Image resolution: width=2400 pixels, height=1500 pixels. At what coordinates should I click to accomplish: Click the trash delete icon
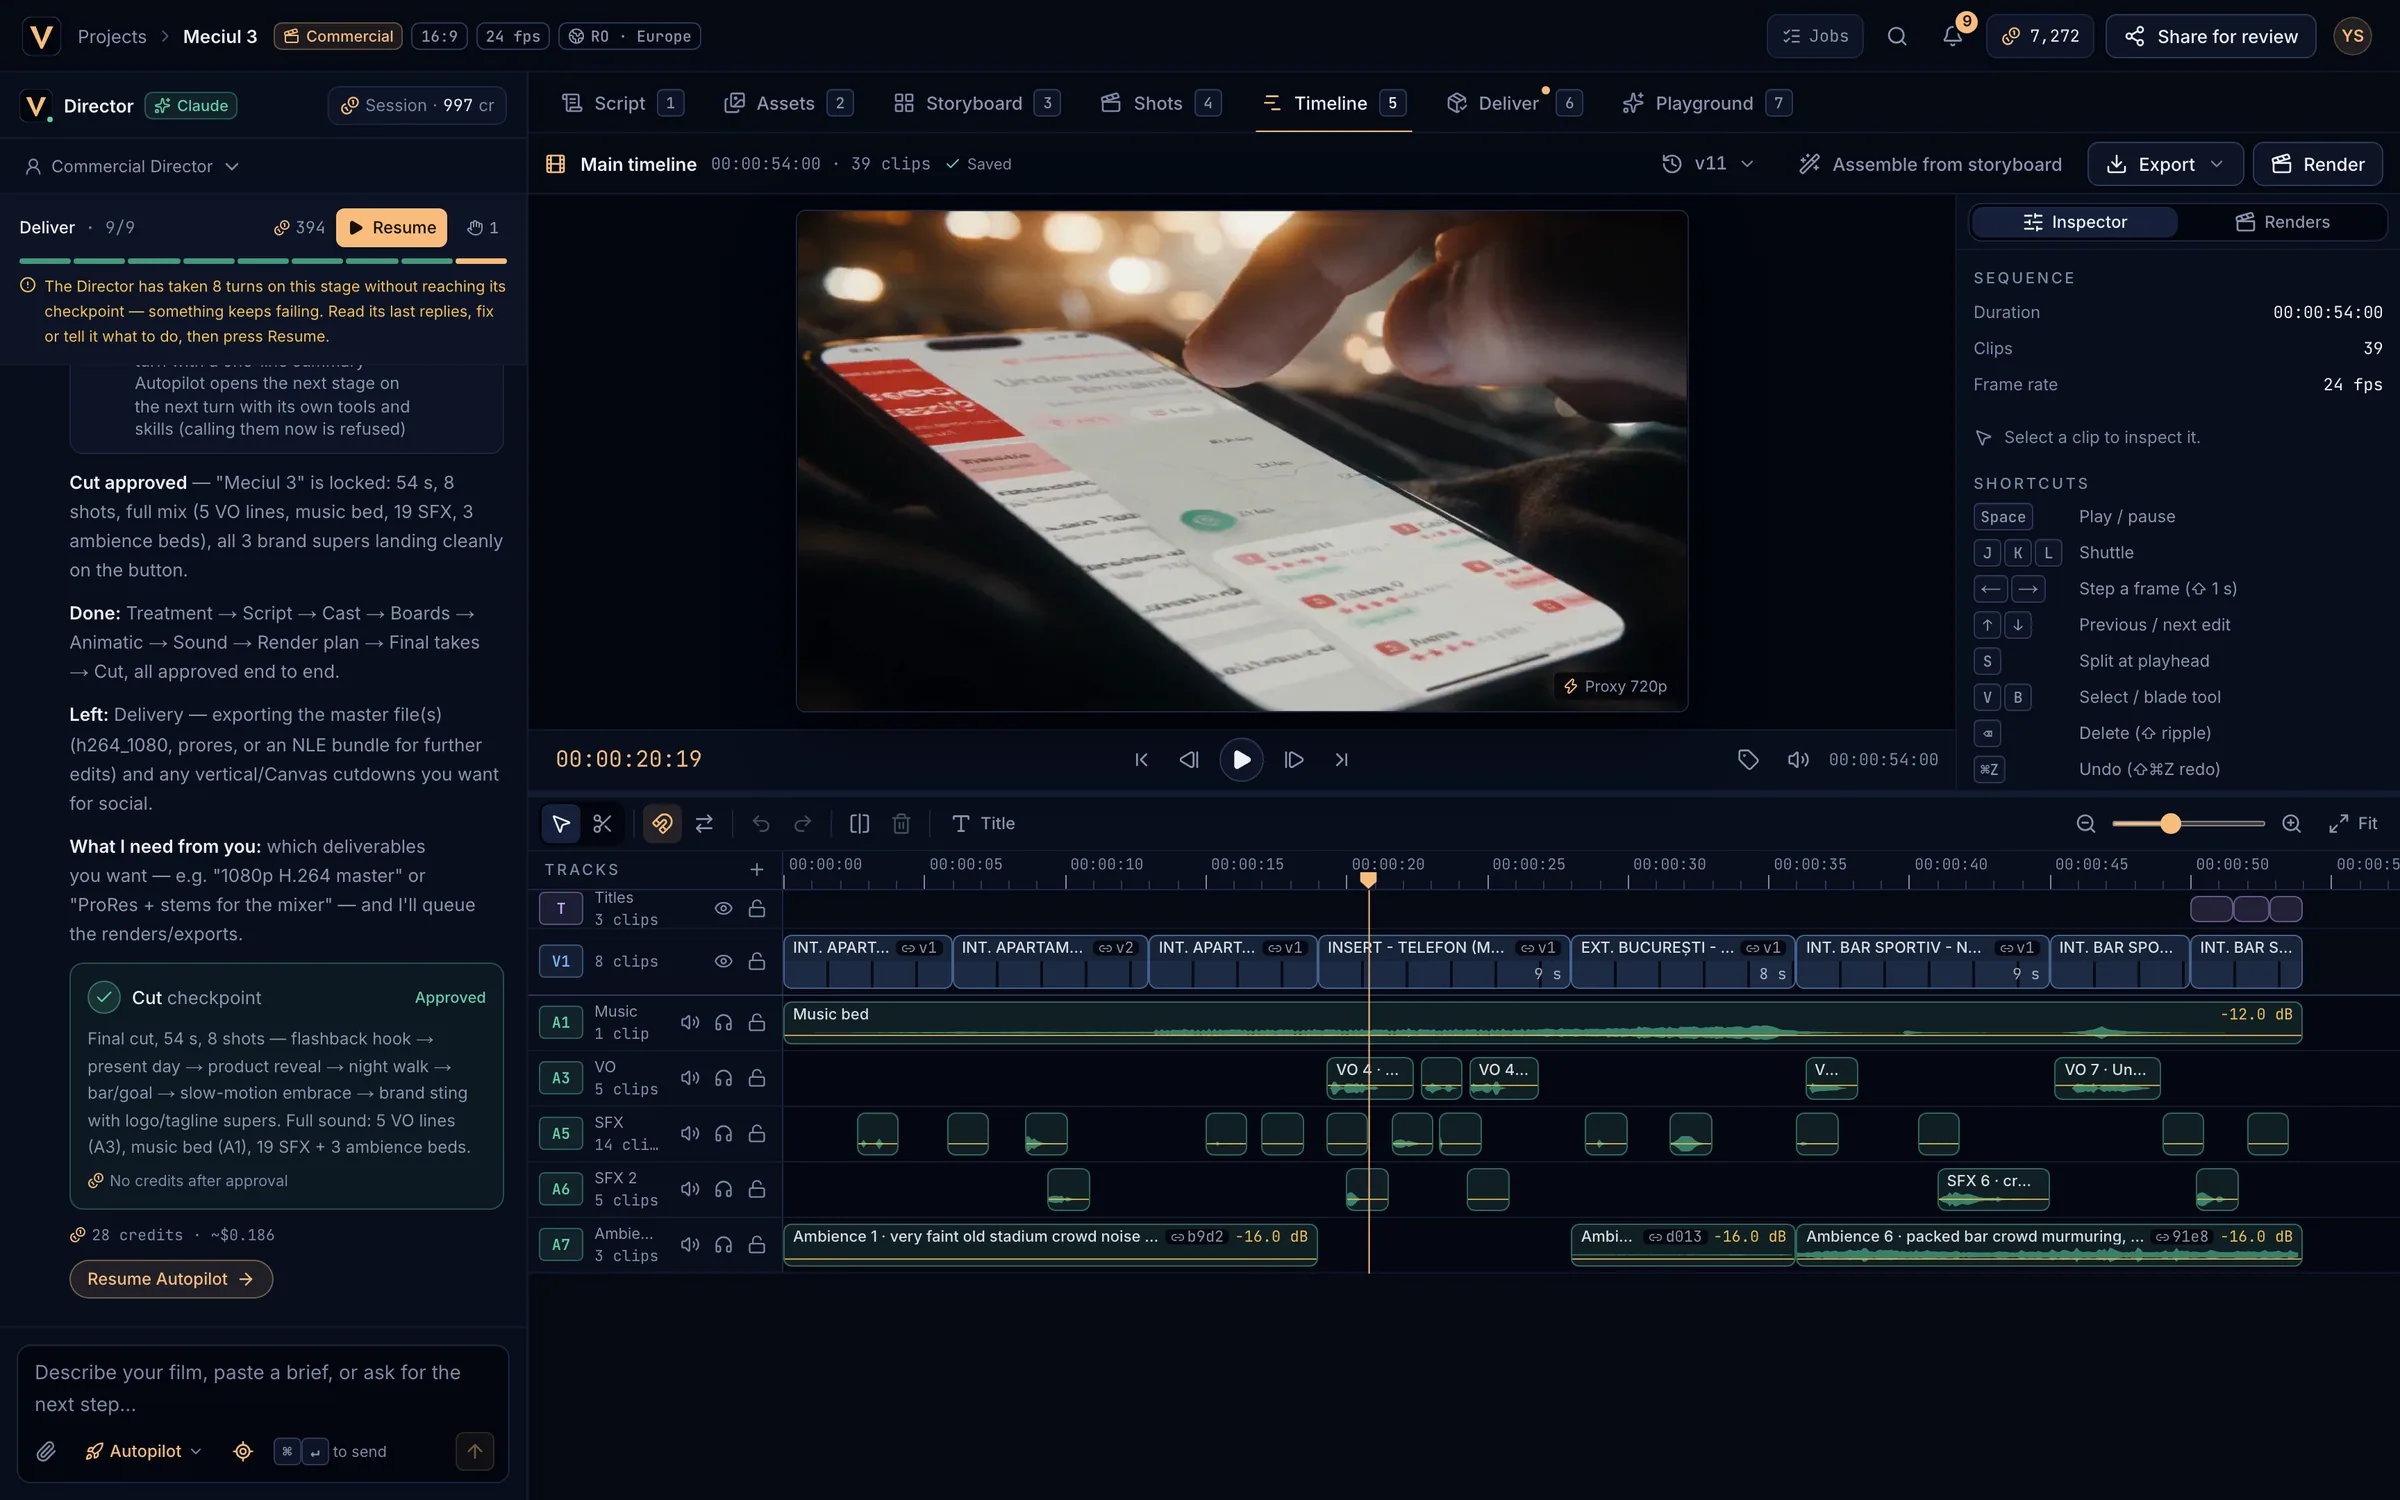[901, 823]
